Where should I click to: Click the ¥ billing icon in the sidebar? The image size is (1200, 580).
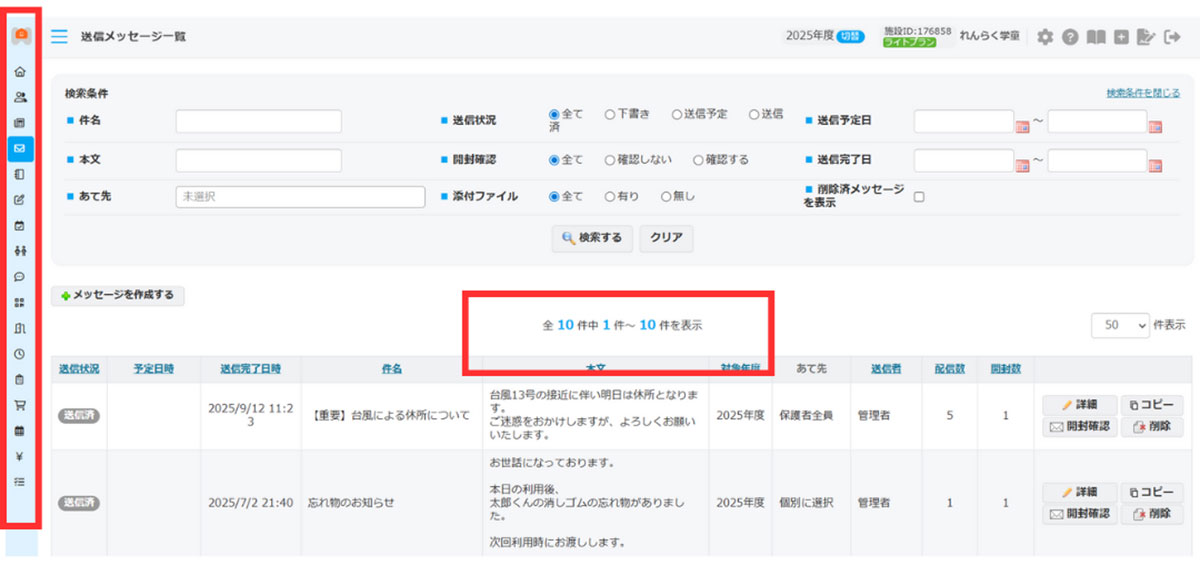[19, 455]
